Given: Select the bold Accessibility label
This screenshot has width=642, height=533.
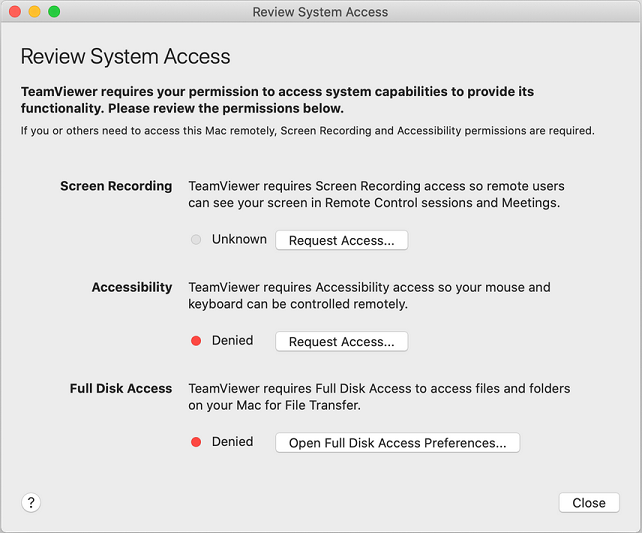Looking at the screenshot, I should (132, 287).
